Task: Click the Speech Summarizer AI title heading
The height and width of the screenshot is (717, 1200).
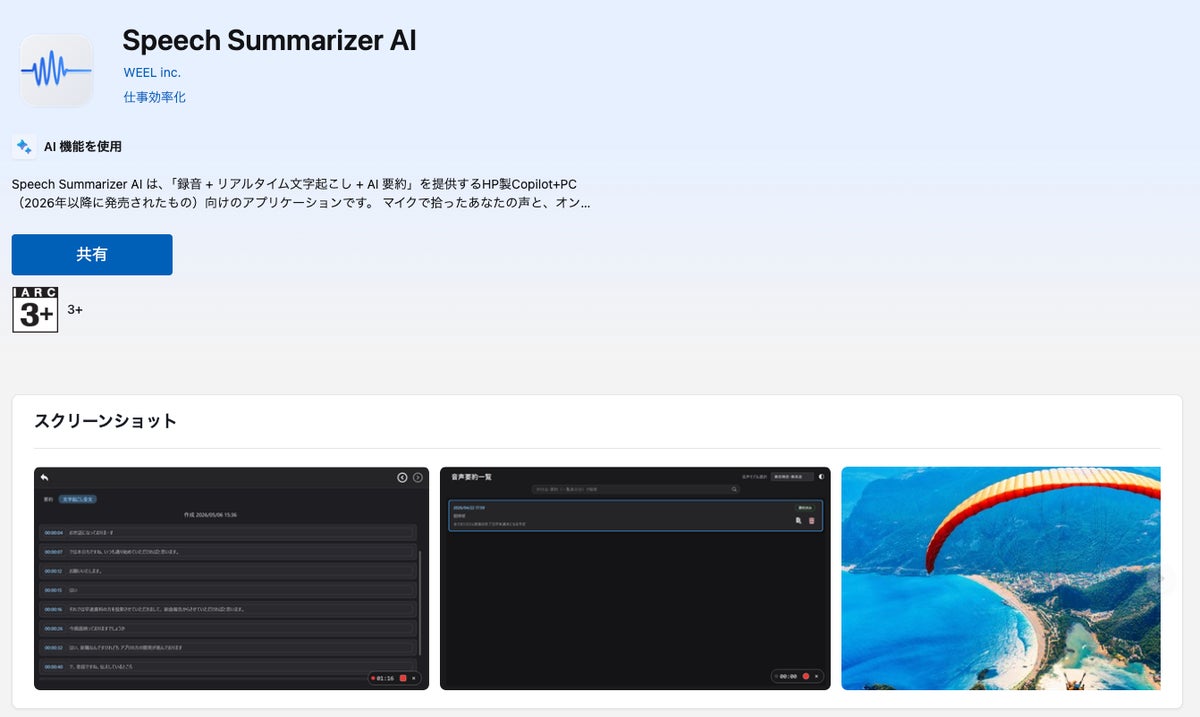Action: point(269,40)
